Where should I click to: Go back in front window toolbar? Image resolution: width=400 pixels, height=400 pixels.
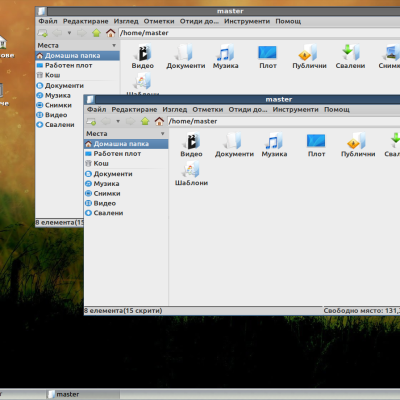pyautogui.click(x=106, y=121)
